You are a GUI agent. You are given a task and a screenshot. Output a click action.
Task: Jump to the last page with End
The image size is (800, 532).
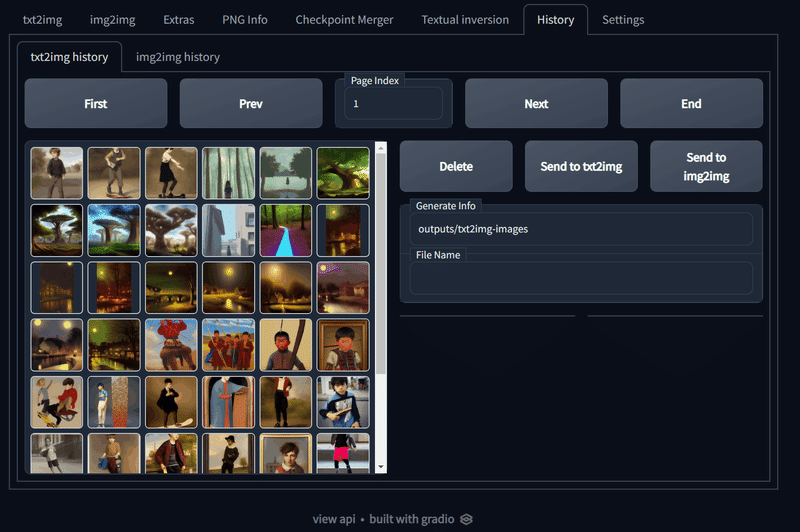691,104
